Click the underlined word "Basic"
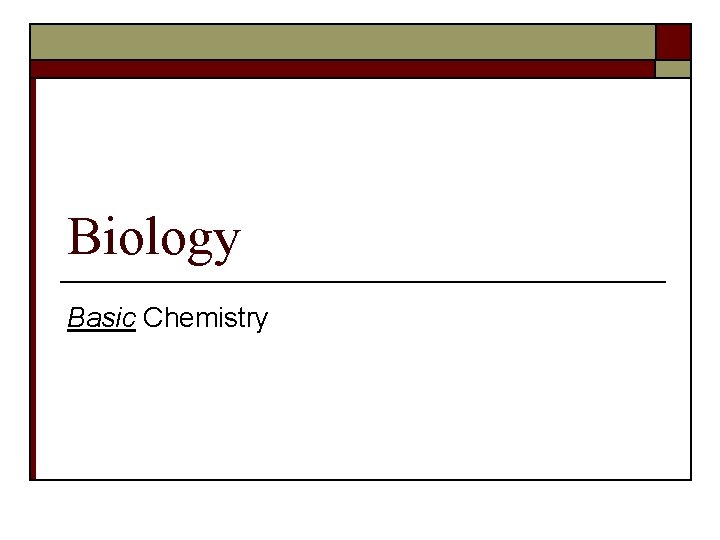This screenshot has height=540, width=720. pos(101,318)
